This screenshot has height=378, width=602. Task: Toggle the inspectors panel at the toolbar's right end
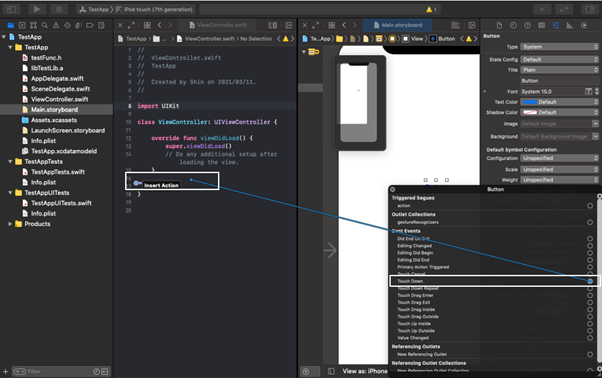pyautogui.click(x=590, y=9)
